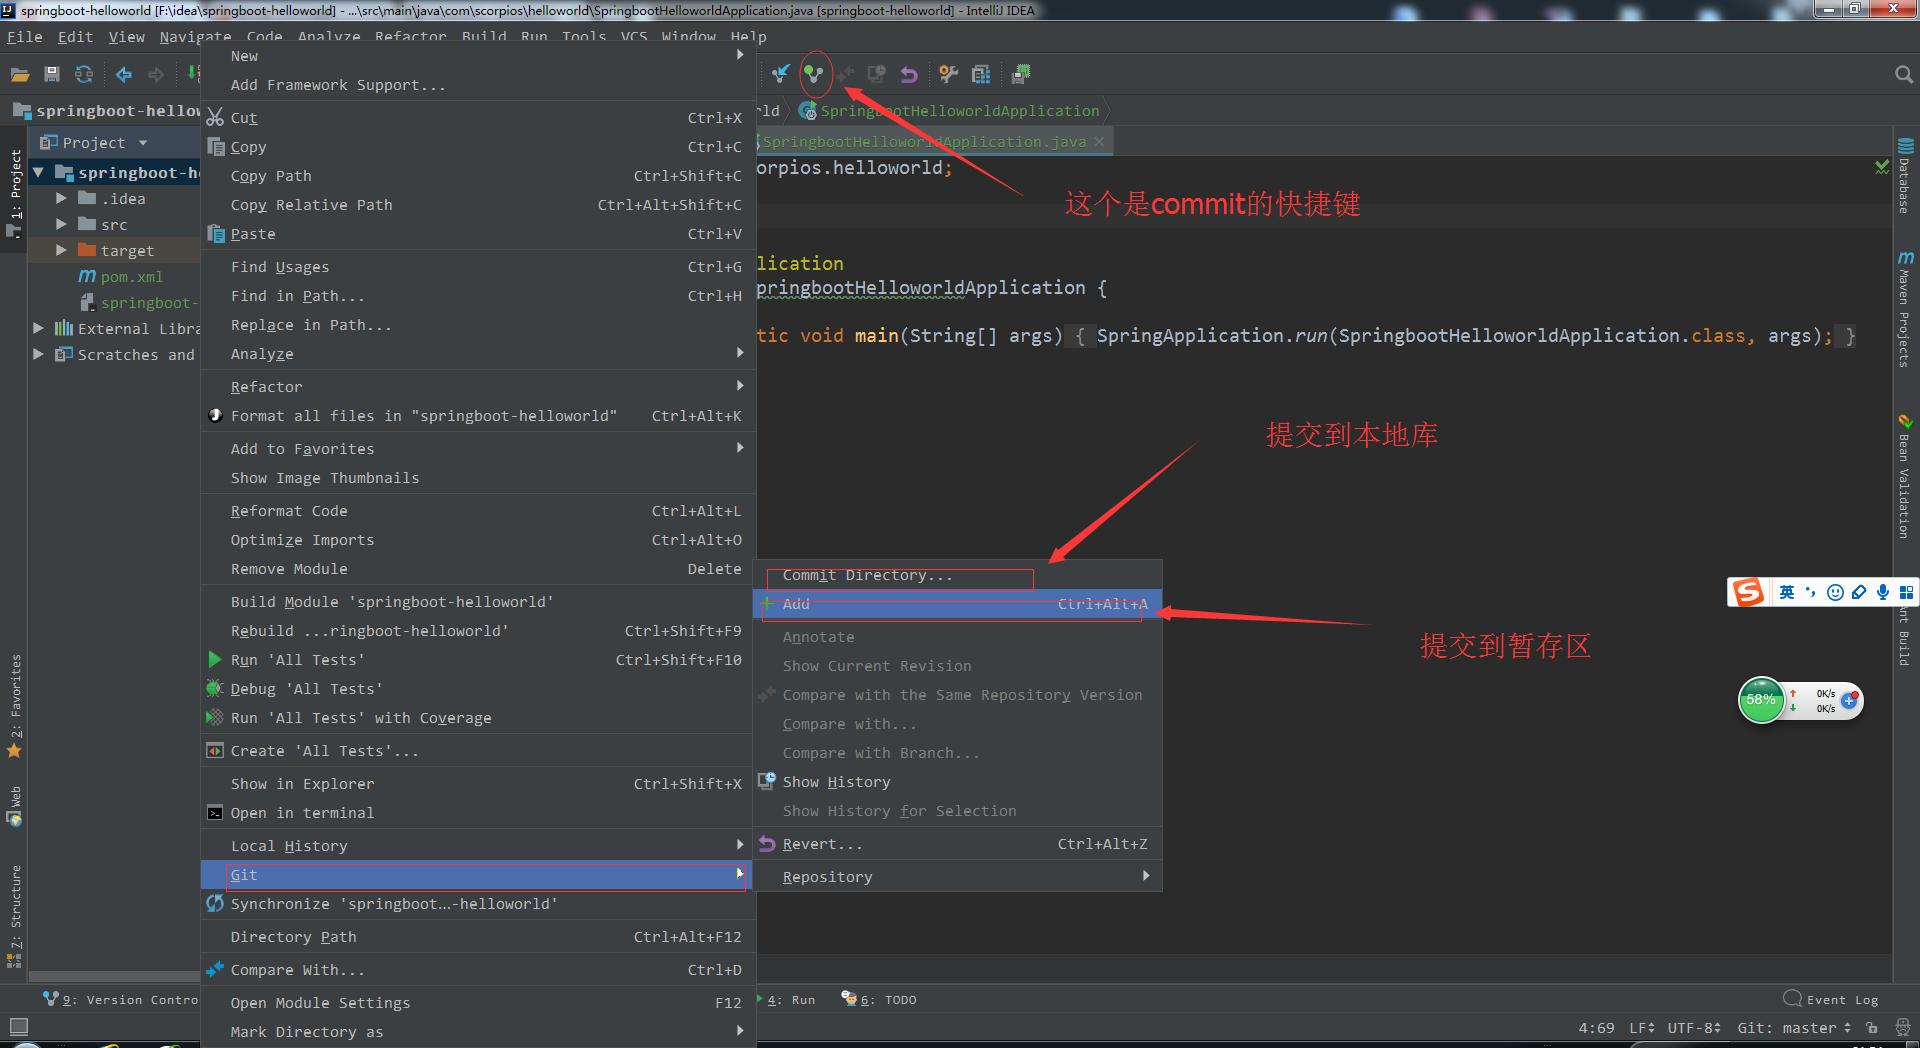Open the LF line separator dropdown

click(1641, 1028)
